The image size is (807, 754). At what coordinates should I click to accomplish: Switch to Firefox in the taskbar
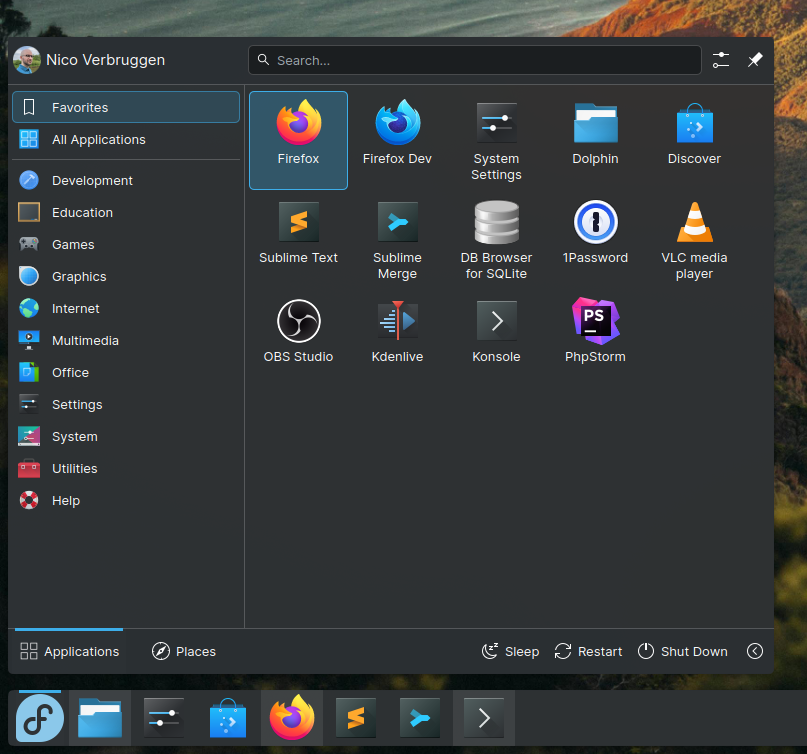pyautogui.click(x=292, y=718)
